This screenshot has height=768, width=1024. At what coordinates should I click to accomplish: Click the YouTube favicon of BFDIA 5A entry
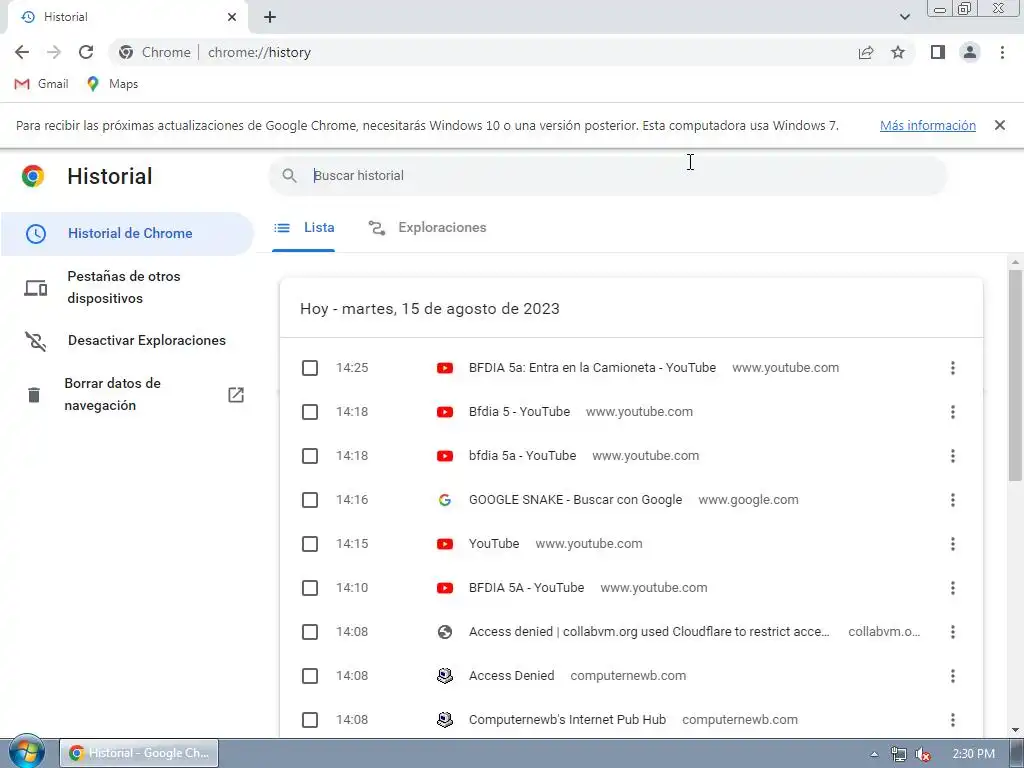[445, 588]
